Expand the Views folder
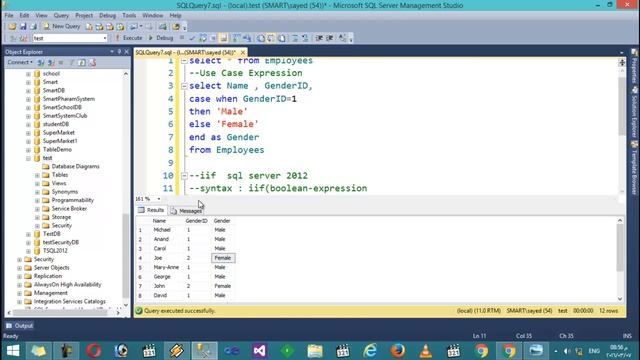640x360 pixels. [x=37, y=183]
